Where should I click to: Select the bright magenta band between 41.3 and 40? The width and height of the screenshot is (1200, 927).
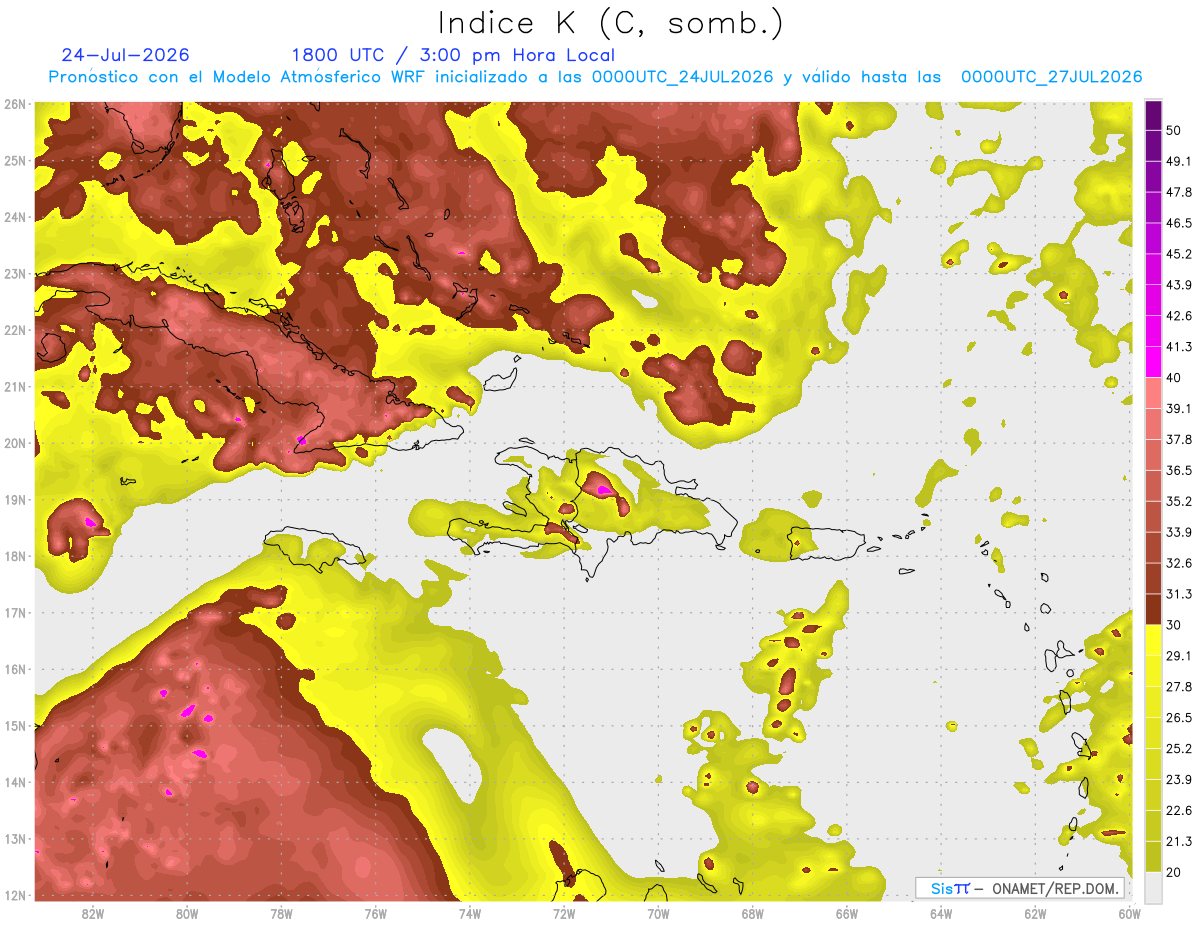[x=1153, y=362]
